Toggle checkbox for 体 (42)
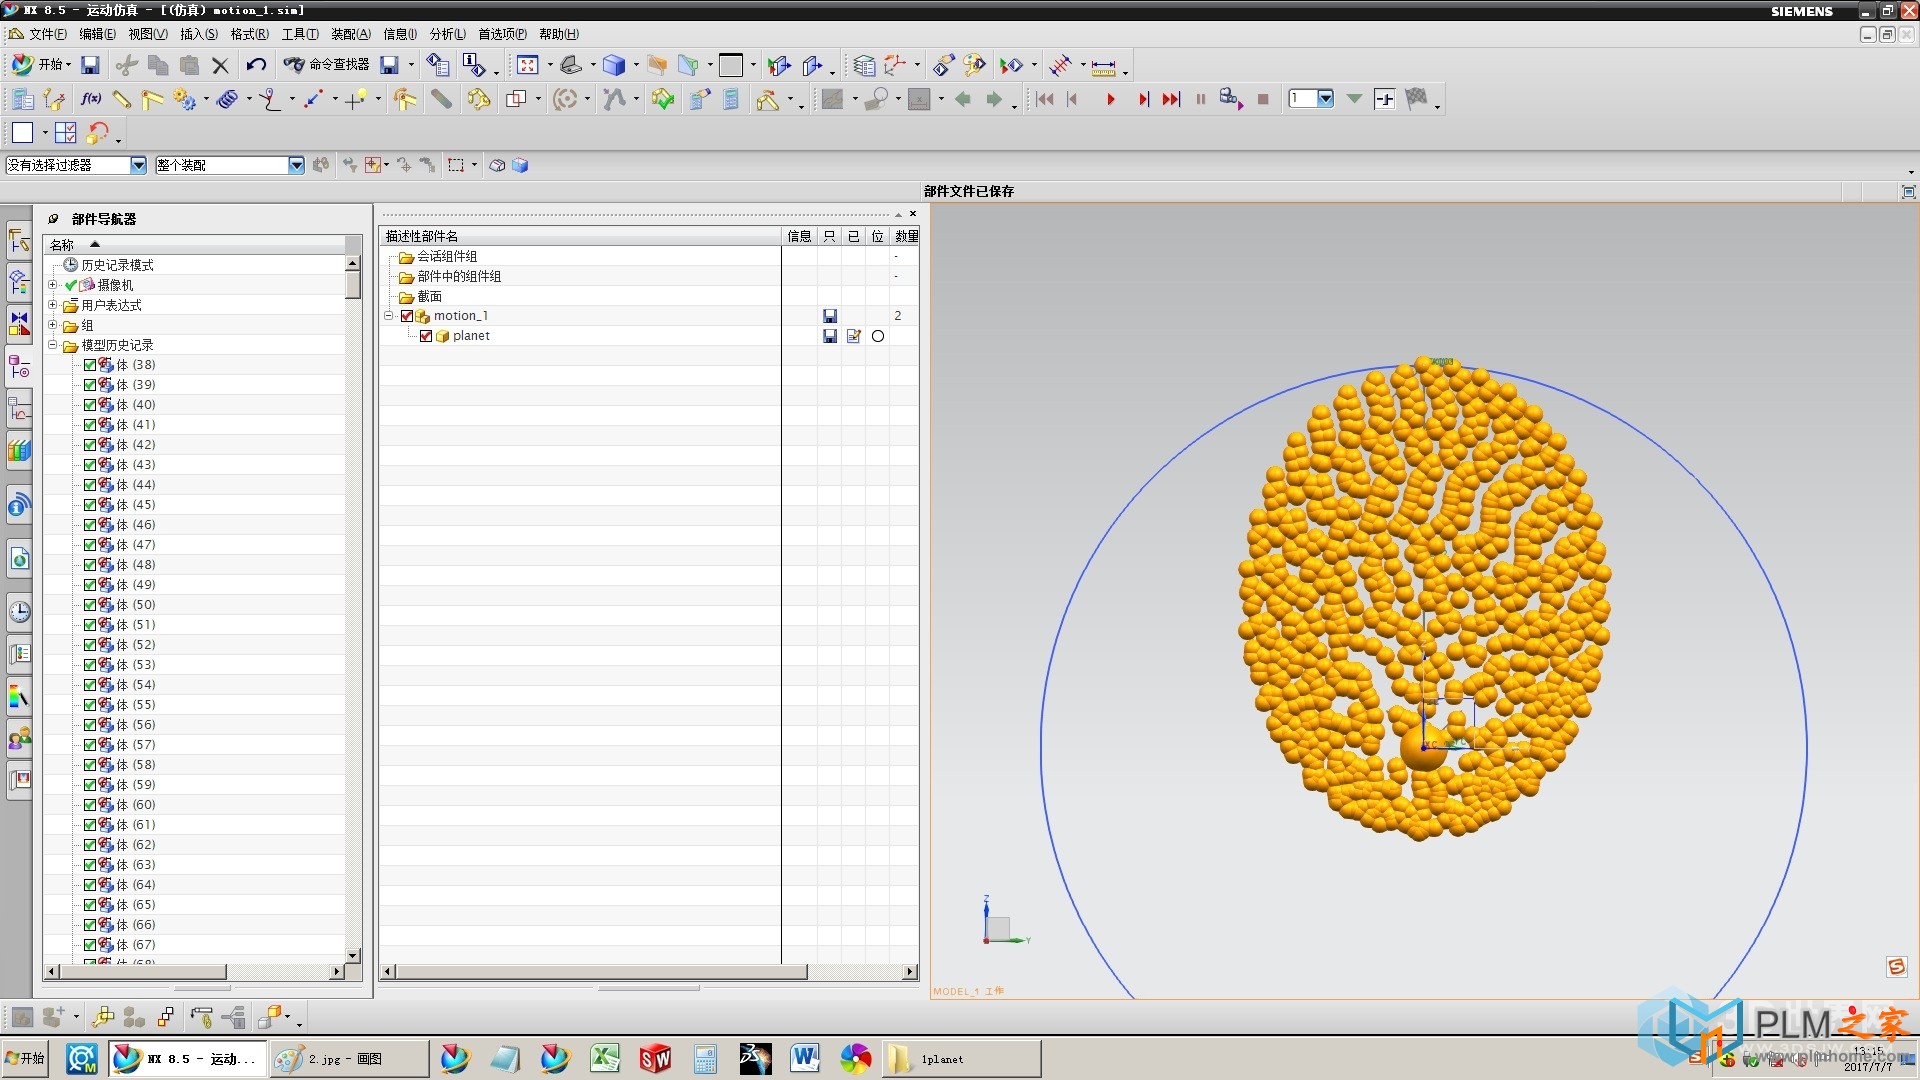 90,445
